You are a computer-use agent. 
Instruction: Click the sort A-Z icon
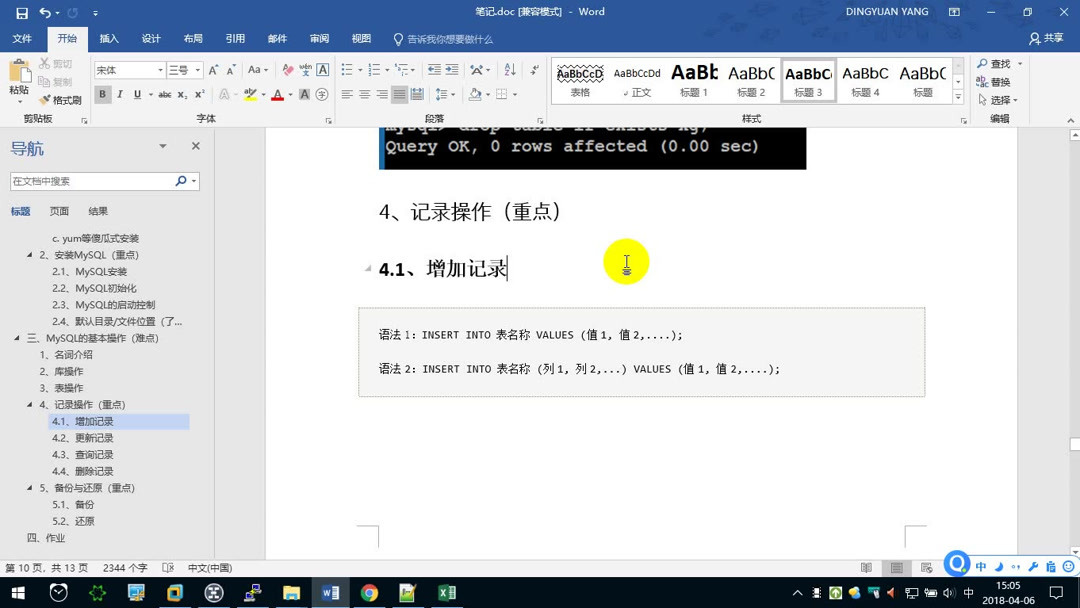tap(510, 71)
